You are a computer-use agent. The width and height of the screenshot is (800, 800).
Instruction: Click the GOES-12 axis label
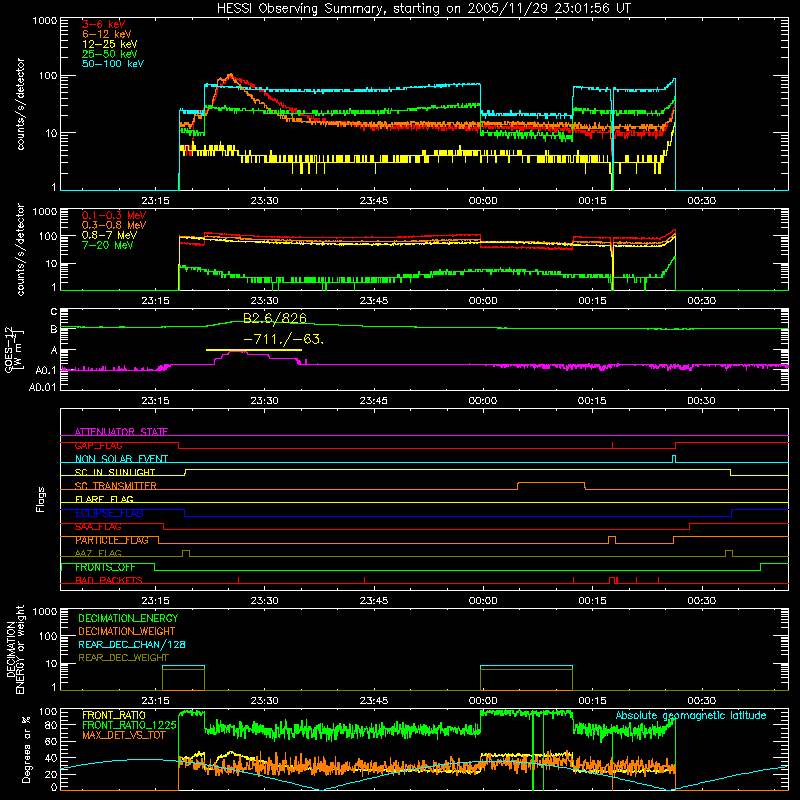click(13, 350)
